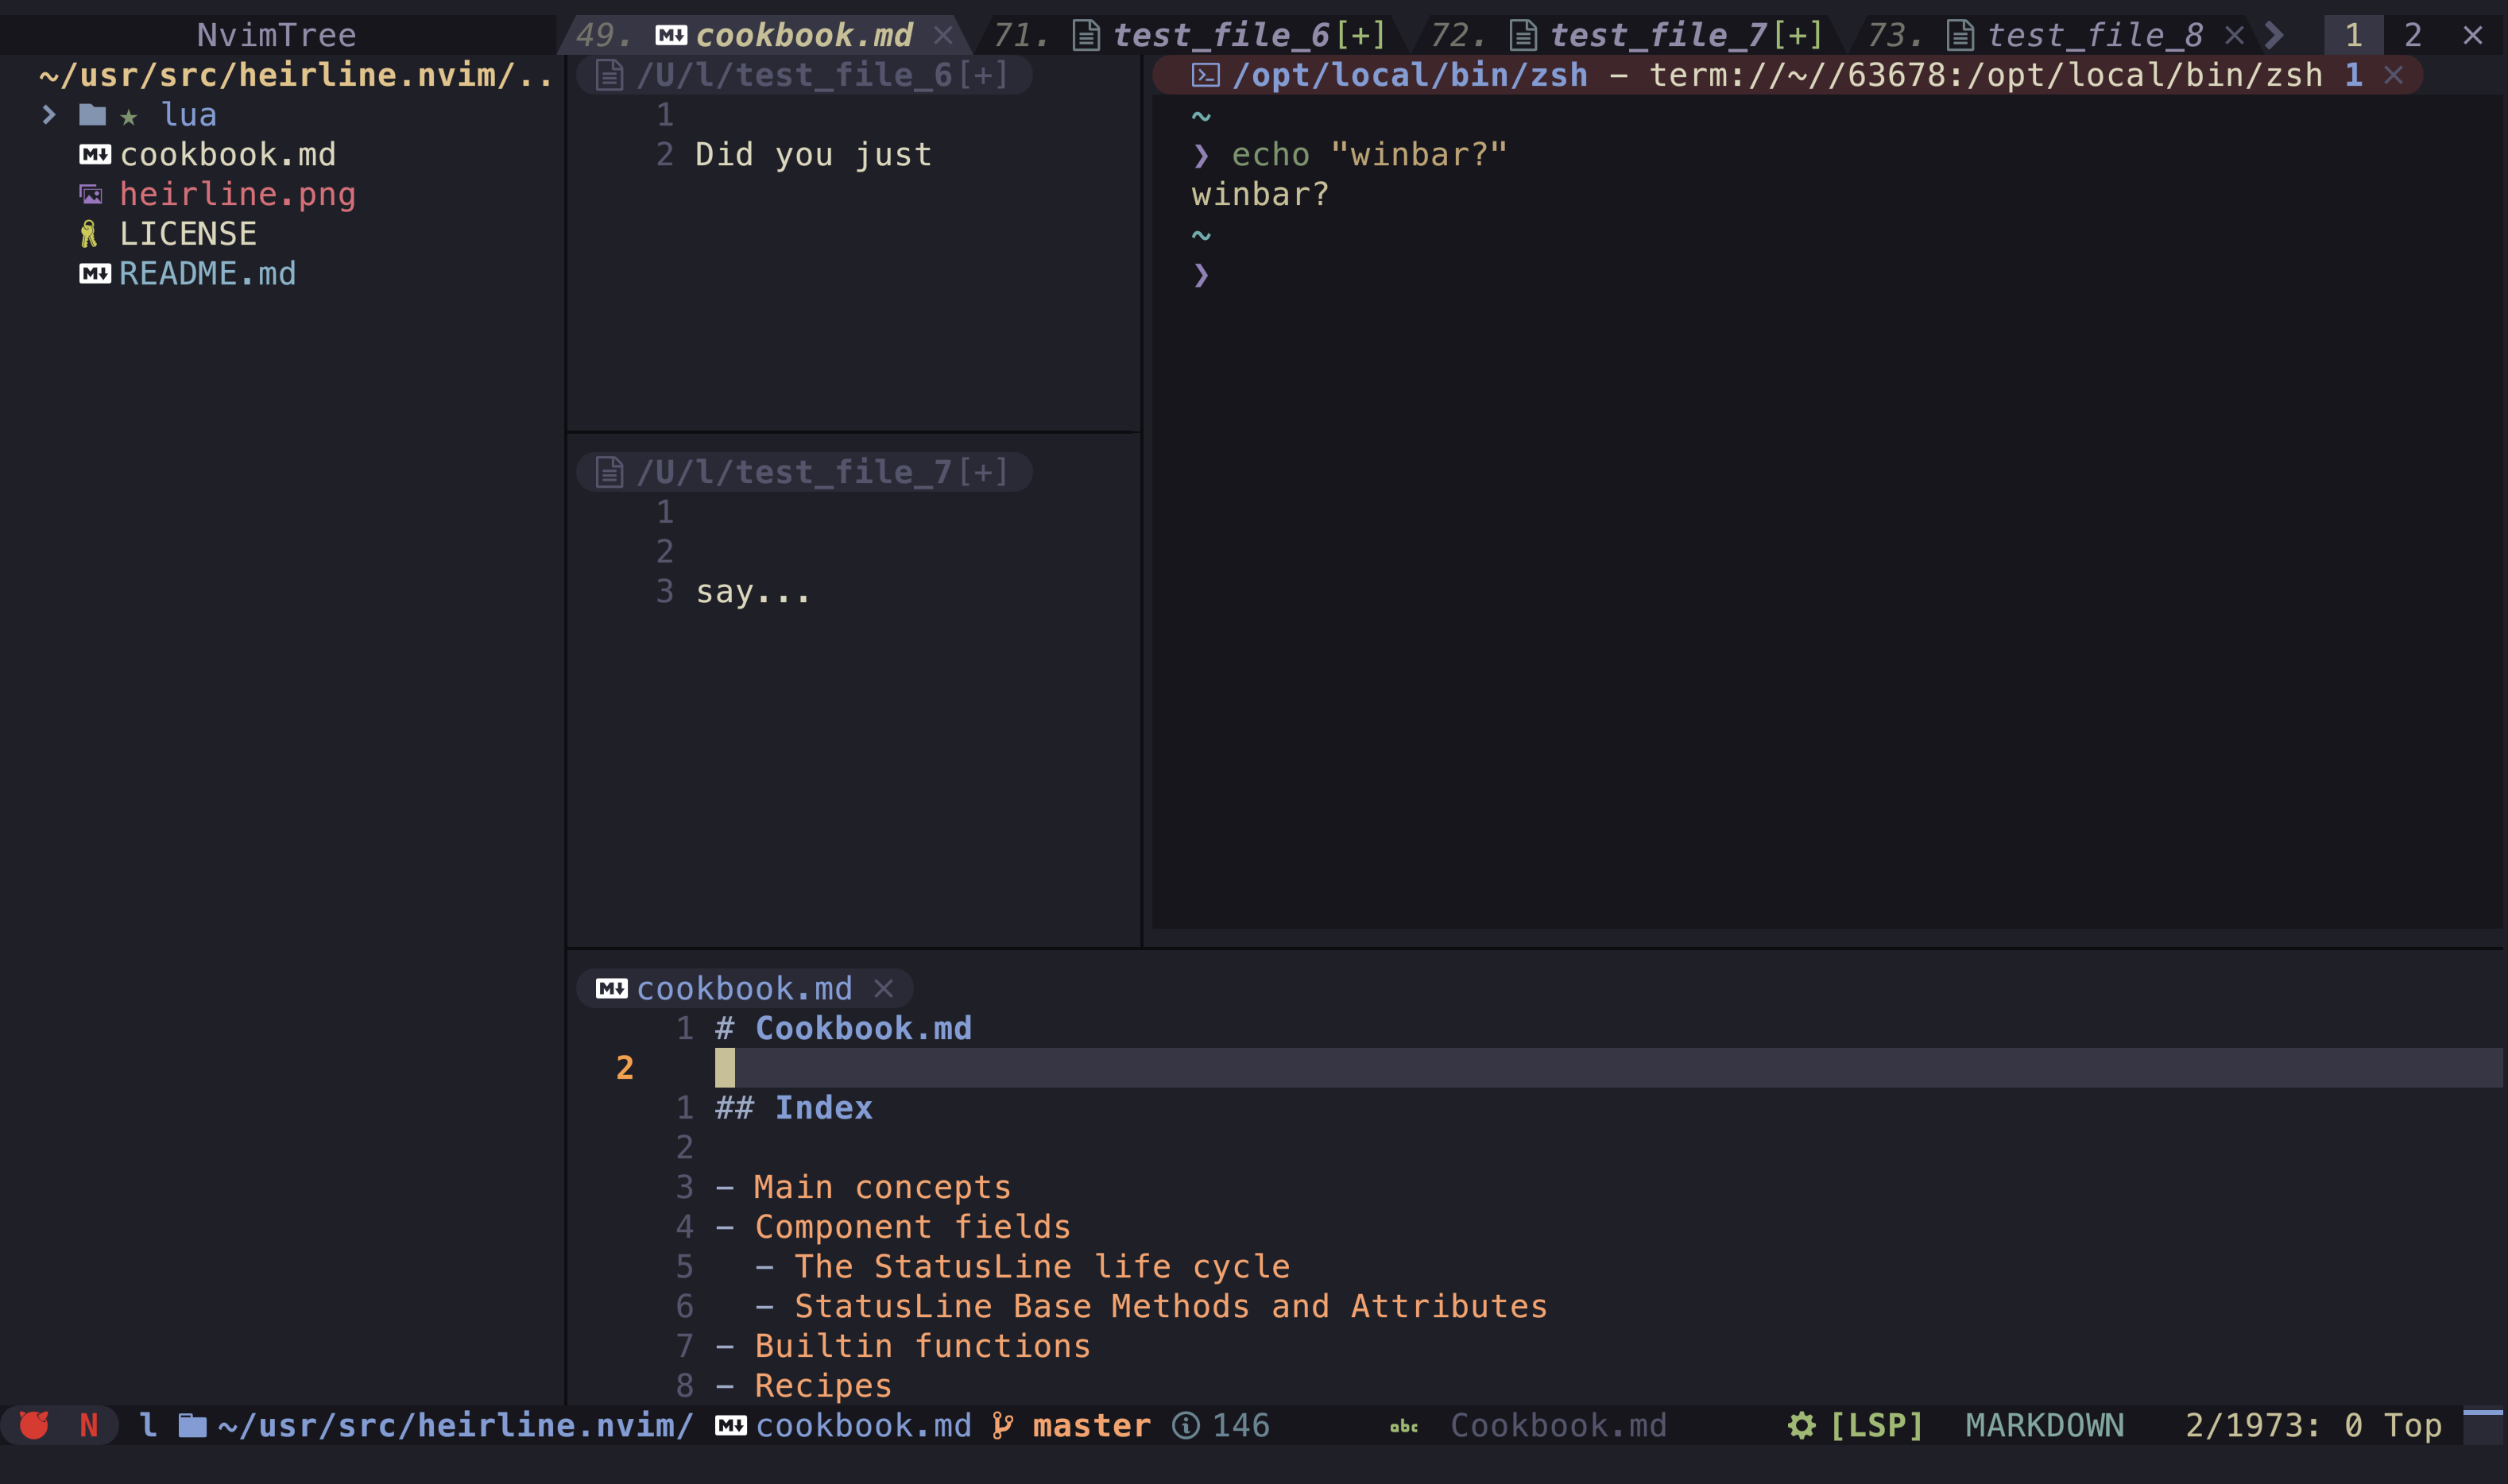The width and height of the screenshot is (2508, 1484).
Task: Open README.md from the file tree
Action: (x=207, y=274)
